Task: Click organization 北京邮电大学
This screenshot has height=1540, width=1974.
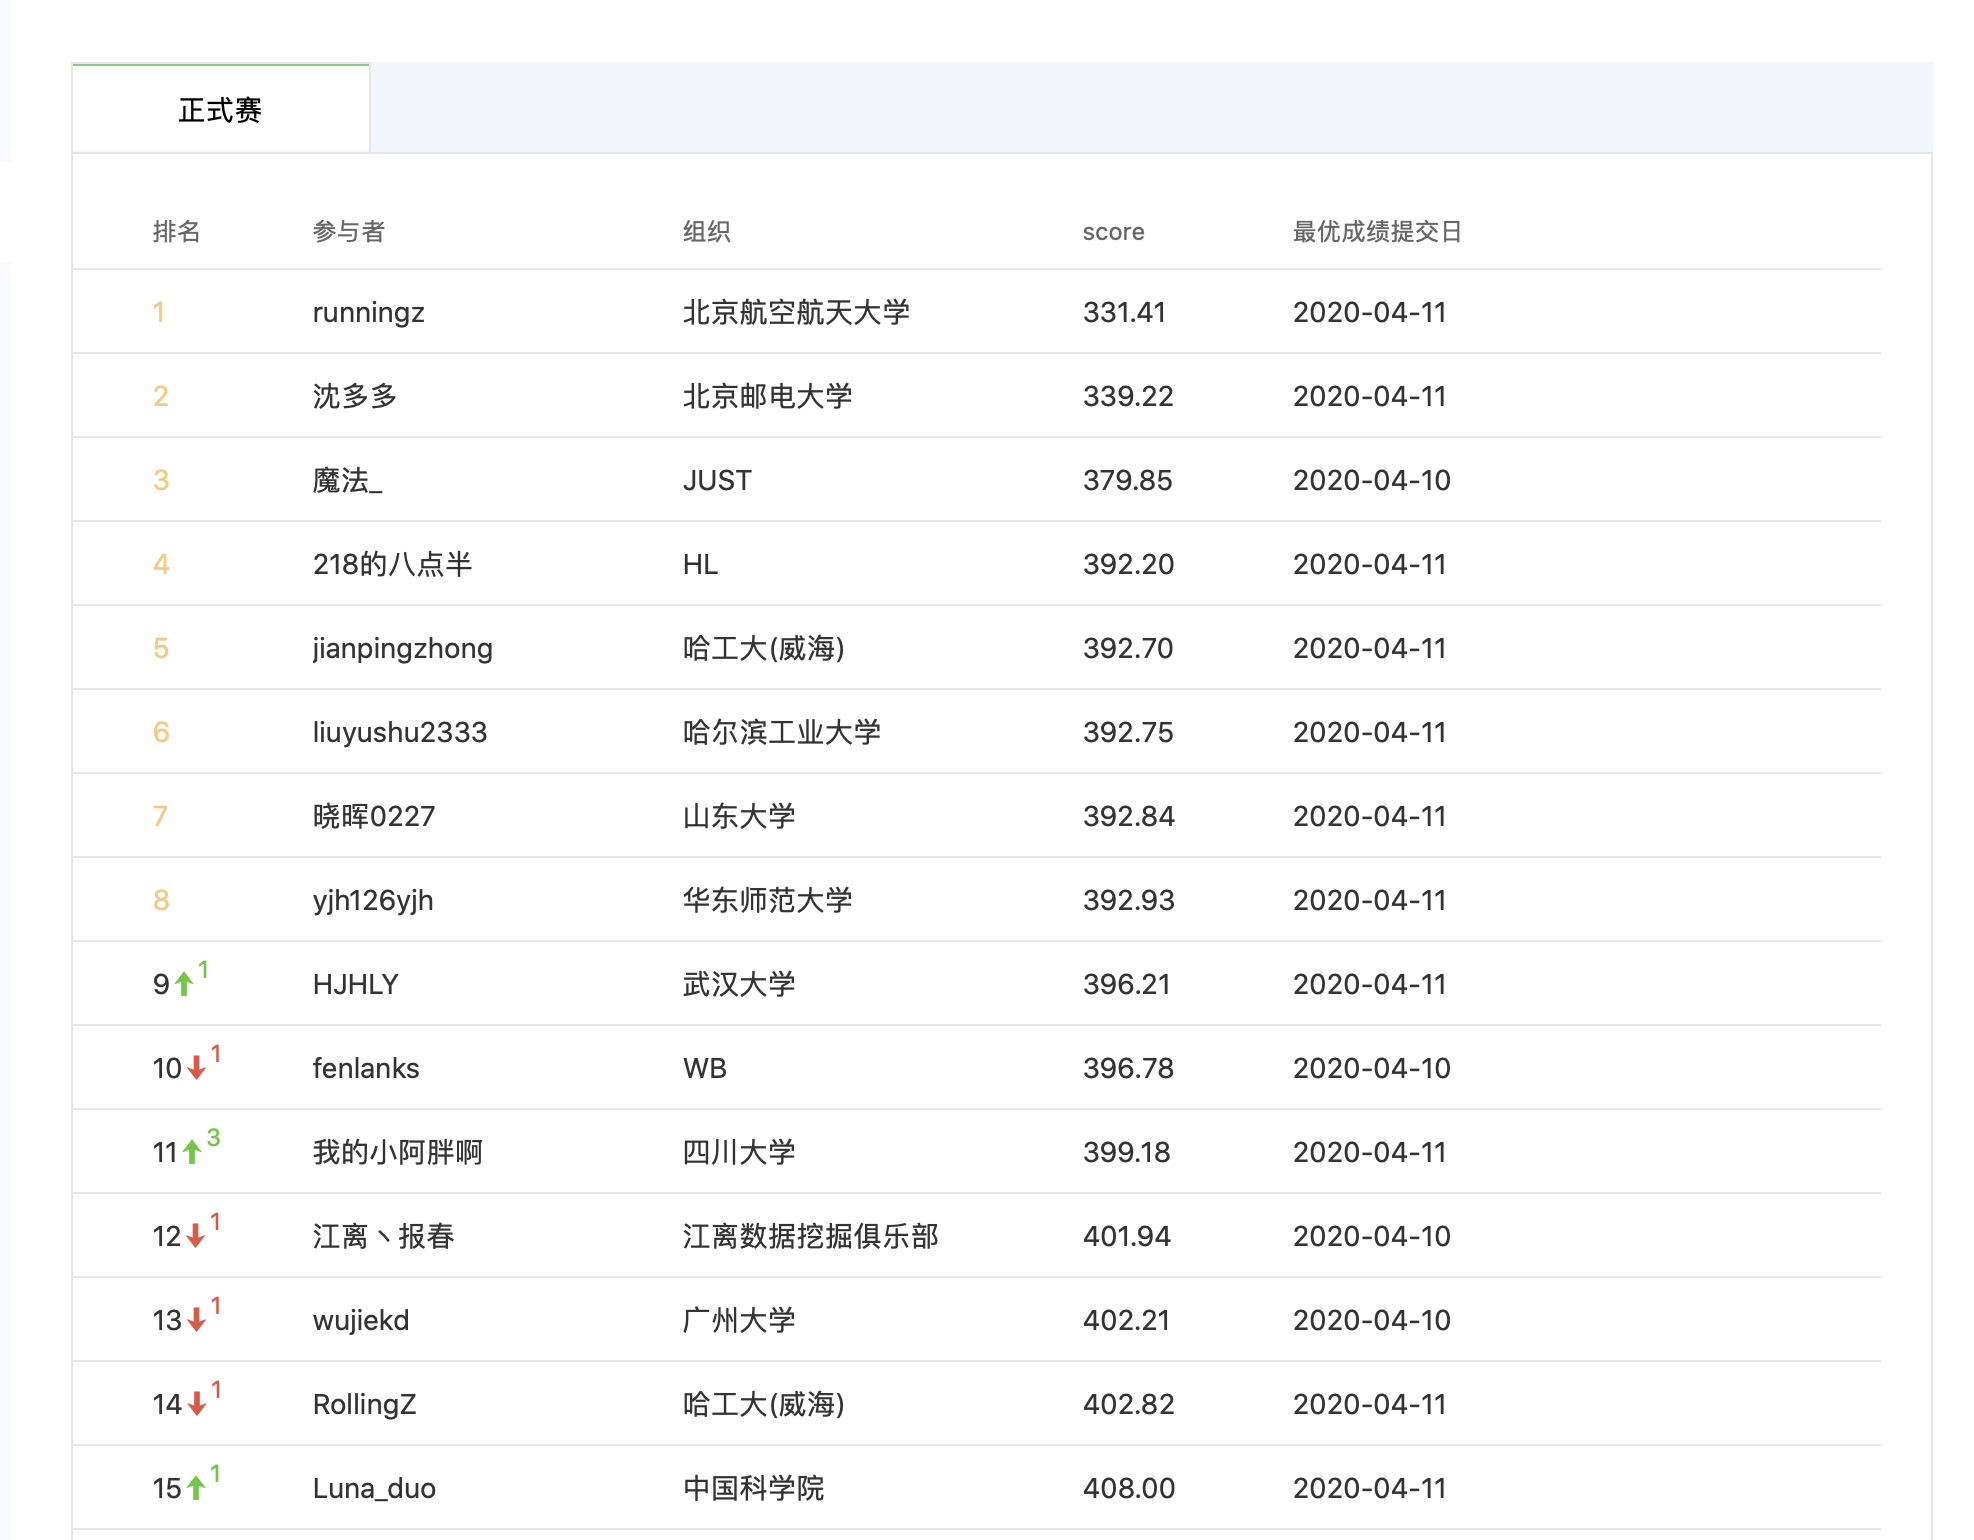Action: pos(768,396)
